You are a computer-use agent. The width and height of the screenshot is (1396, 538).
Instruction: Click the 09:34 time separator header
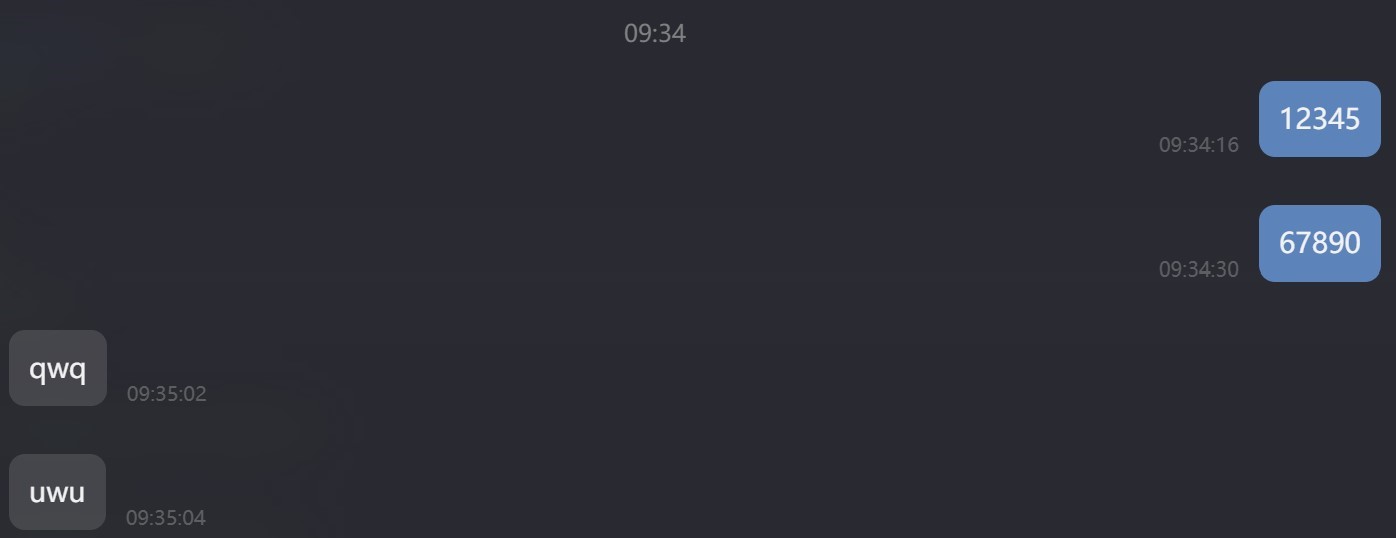[x=655, y=33]
